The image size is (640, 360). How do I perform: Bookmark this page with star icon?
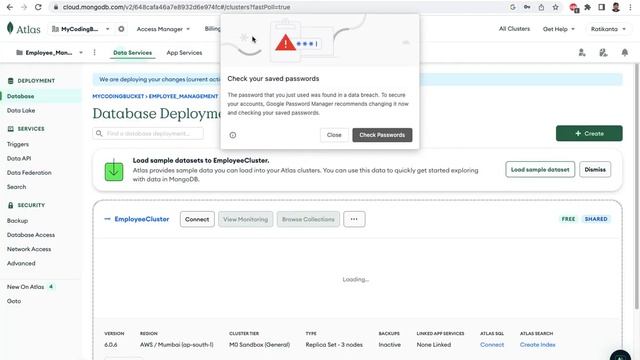point(555,7)
